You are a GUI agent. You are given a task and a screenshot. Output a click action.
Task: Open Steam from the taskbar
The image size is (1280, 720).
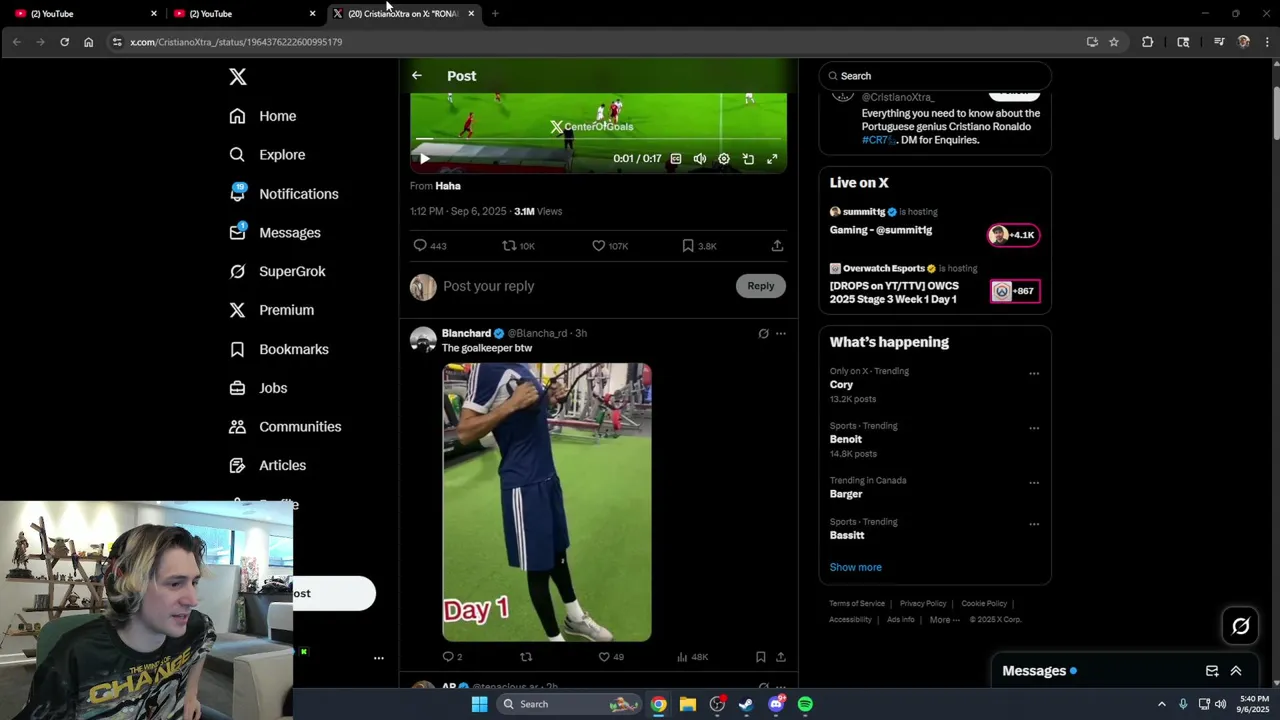(x=746, y=704)
